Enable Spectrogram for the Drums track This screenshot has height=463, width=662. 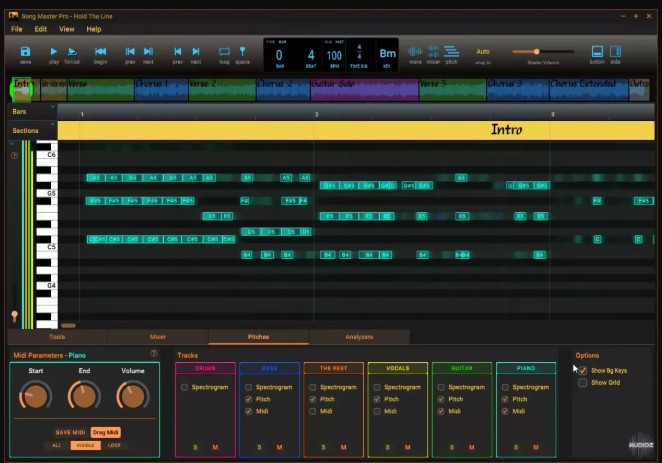coord(185,387)
